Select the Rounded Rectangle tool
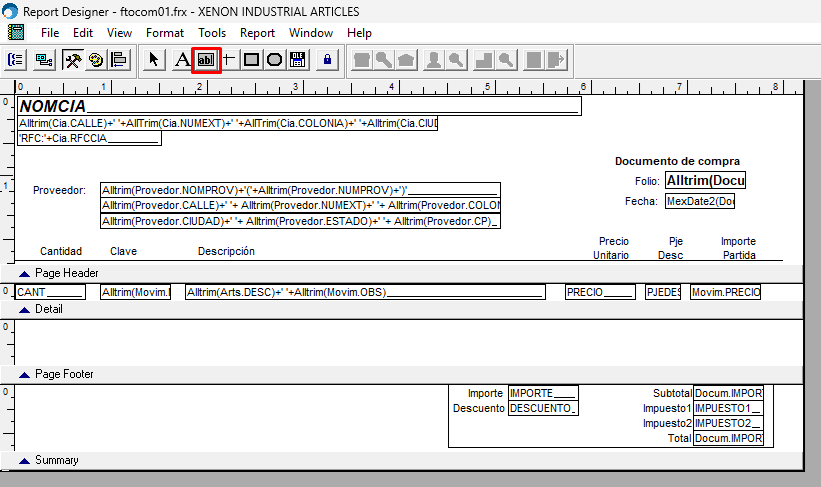 [275, 60]
